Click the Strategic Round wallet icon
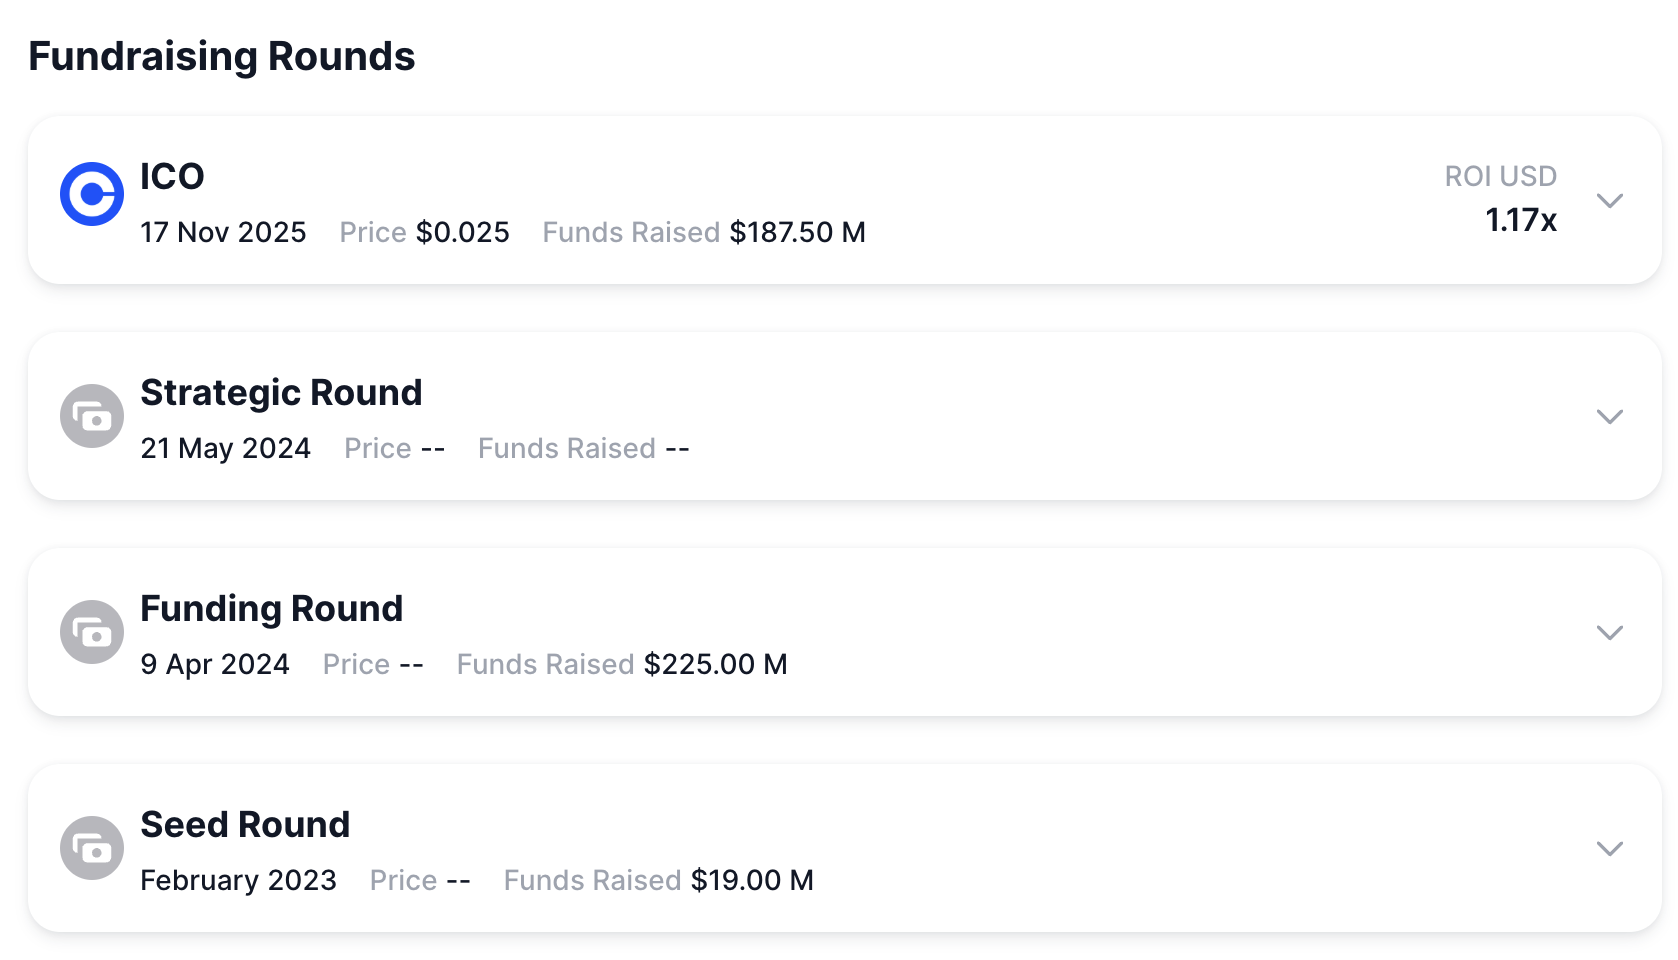Screen dimensions: 1678x960 pos(91,416)
